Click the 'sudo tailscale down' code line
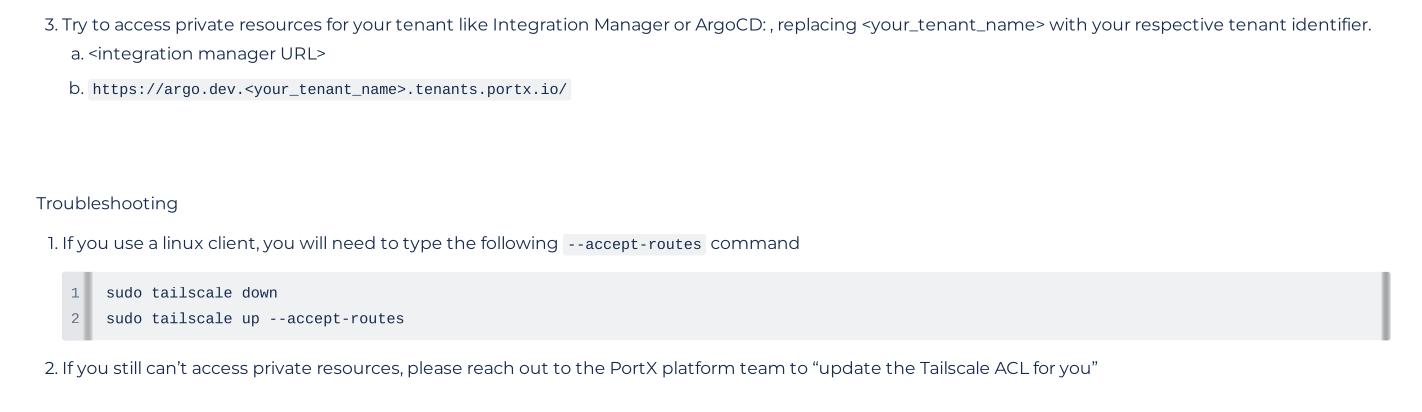The width and height of the screenshot is (1422, 412). point(192,293)
